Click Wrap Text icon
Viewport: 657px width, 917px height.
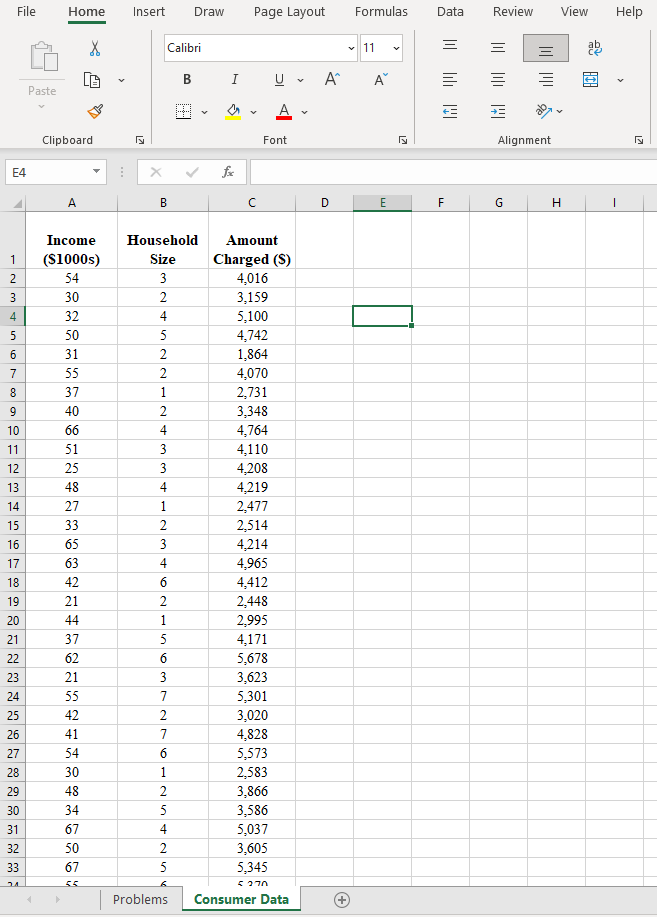coord(594,48)
